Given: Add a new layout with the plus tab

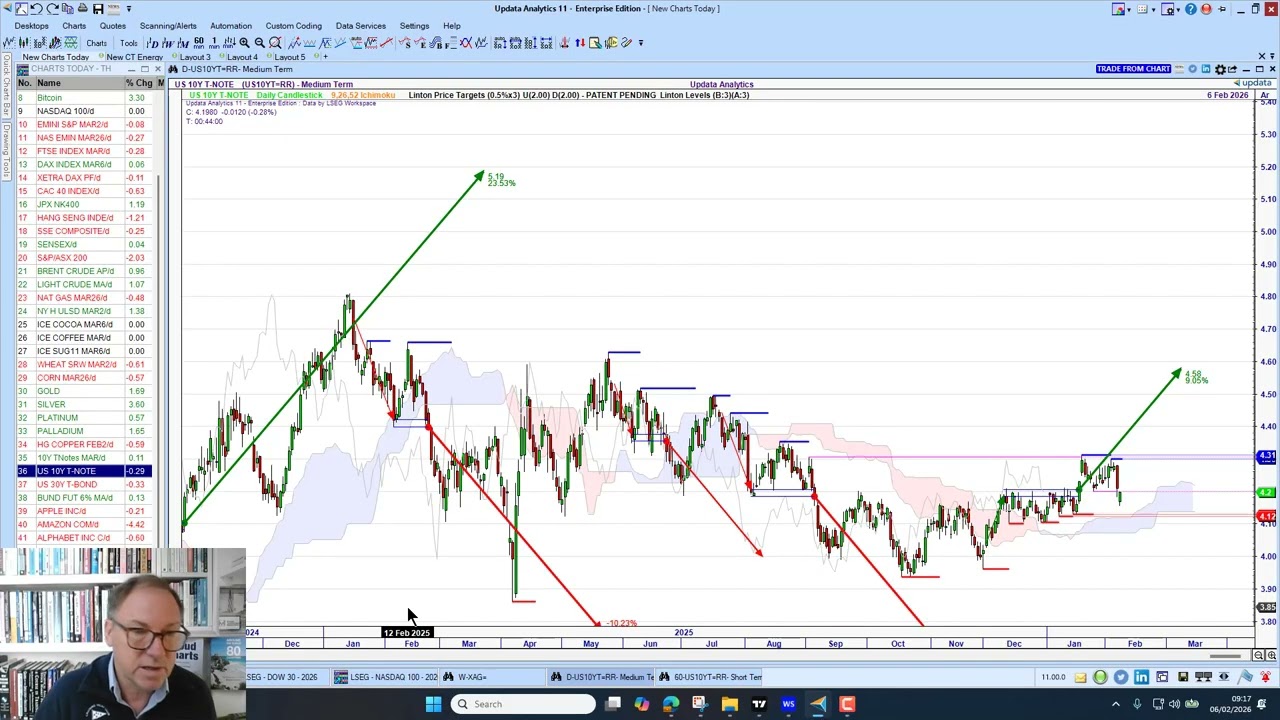Looking at the screenshot, I should [x=325, y=57].
